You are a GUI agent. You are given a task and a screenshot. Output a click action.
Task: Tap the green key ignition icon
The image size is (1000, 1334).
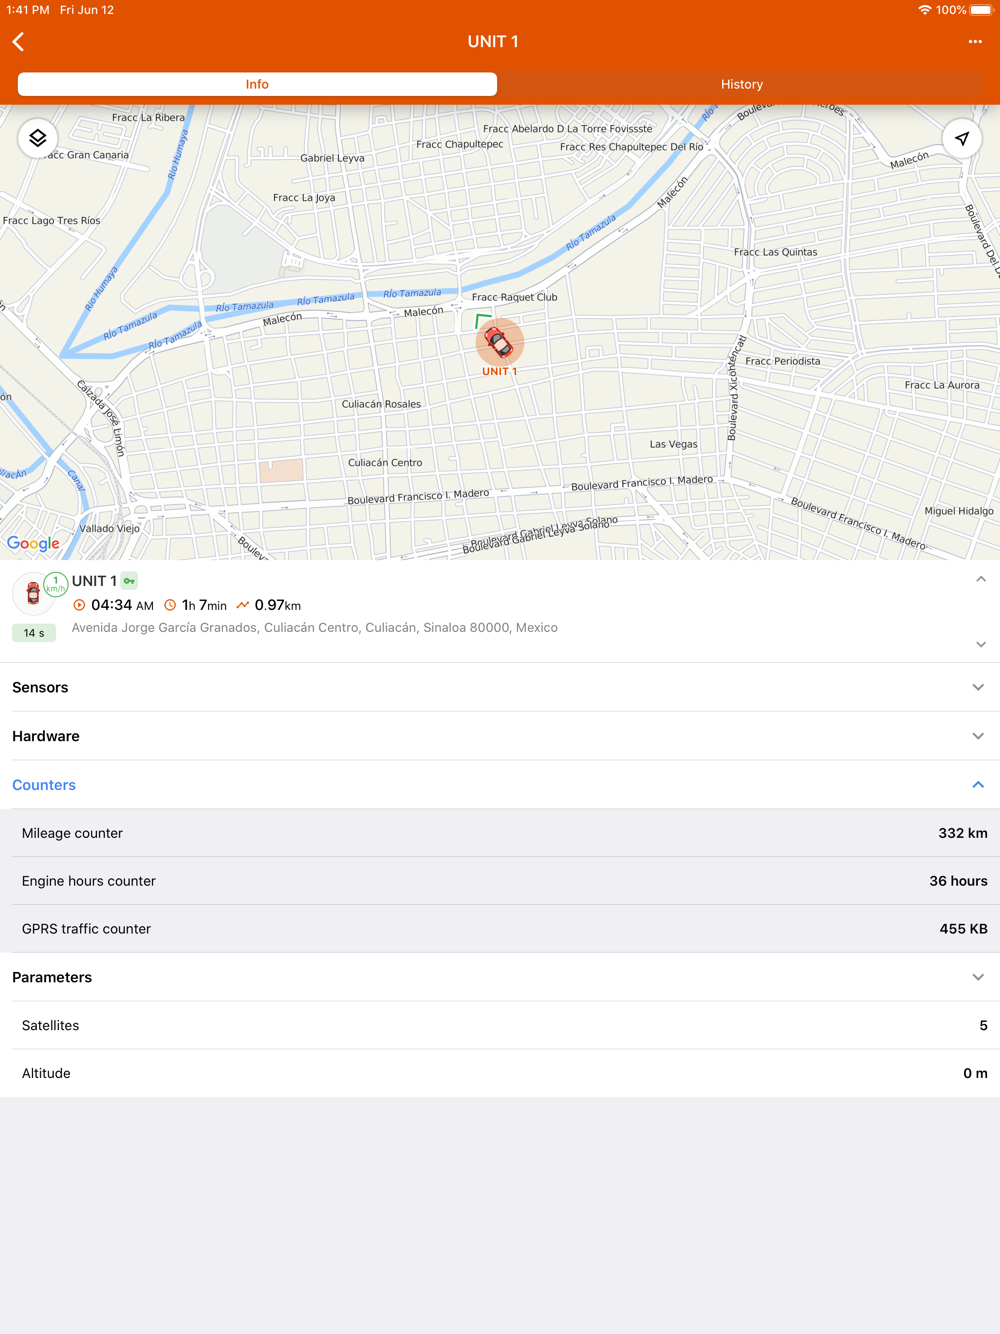[129, 580]
